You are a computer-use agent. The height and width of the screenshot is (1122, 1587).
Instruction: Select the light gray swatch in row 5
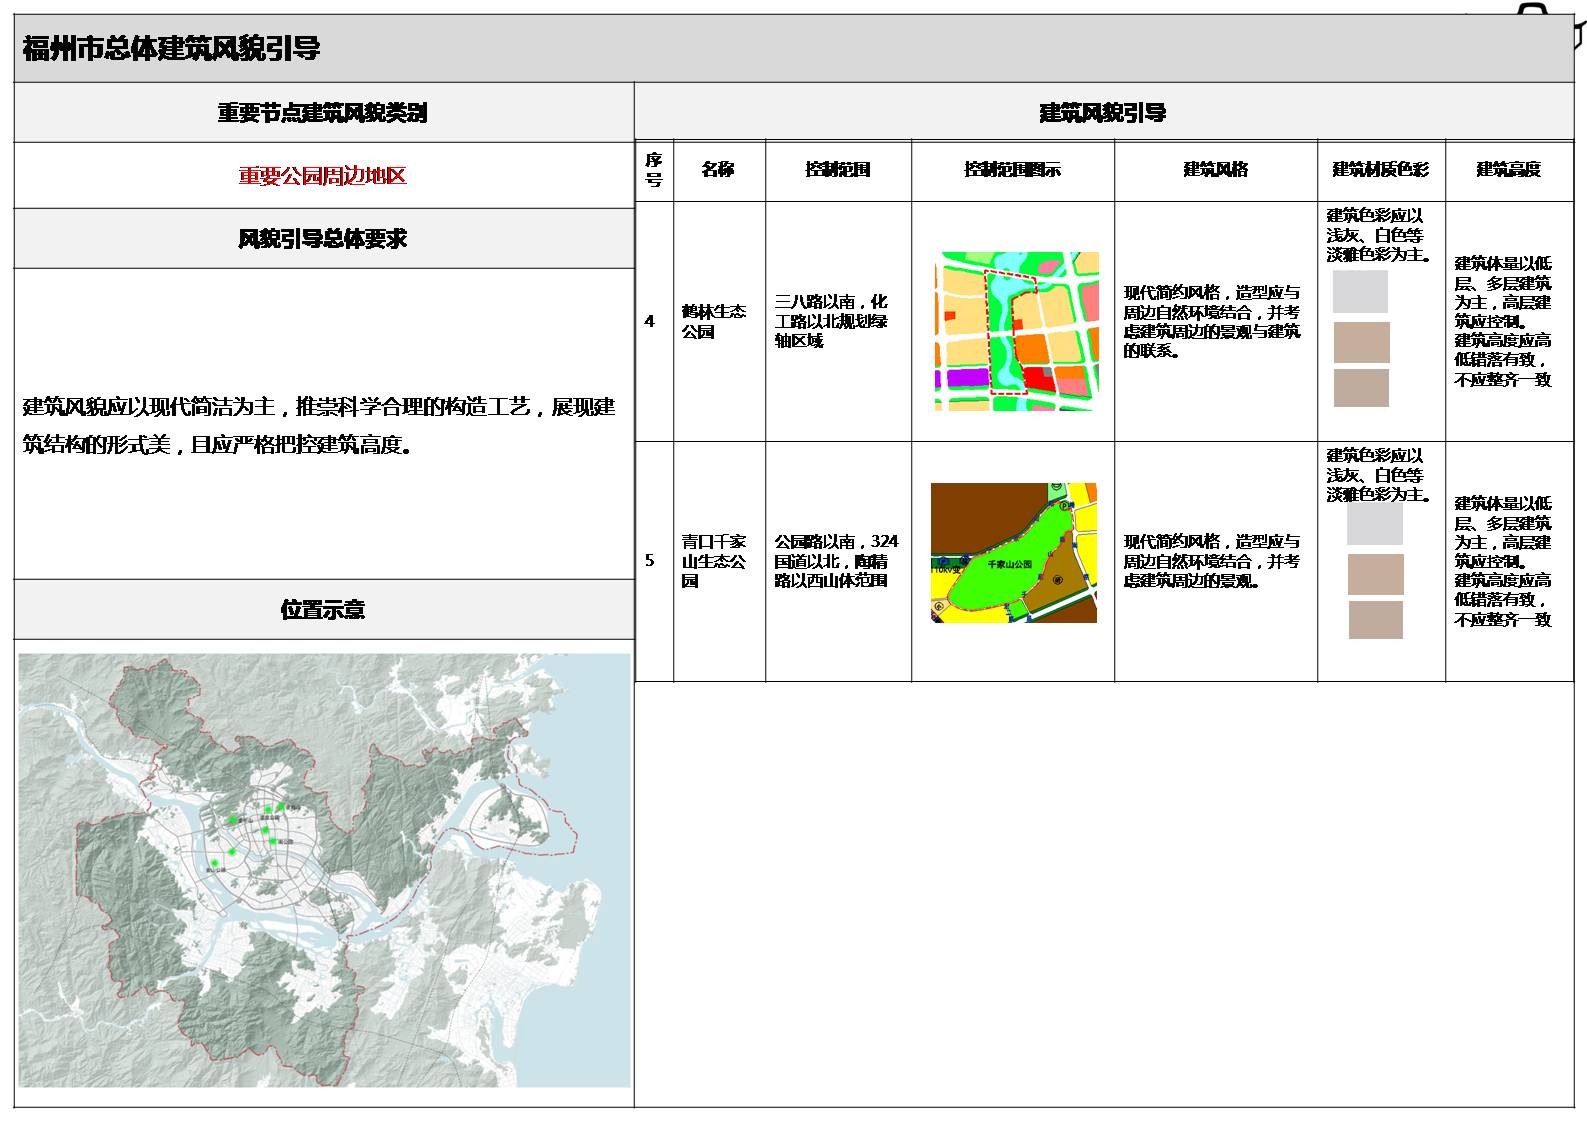[1374, 524]
